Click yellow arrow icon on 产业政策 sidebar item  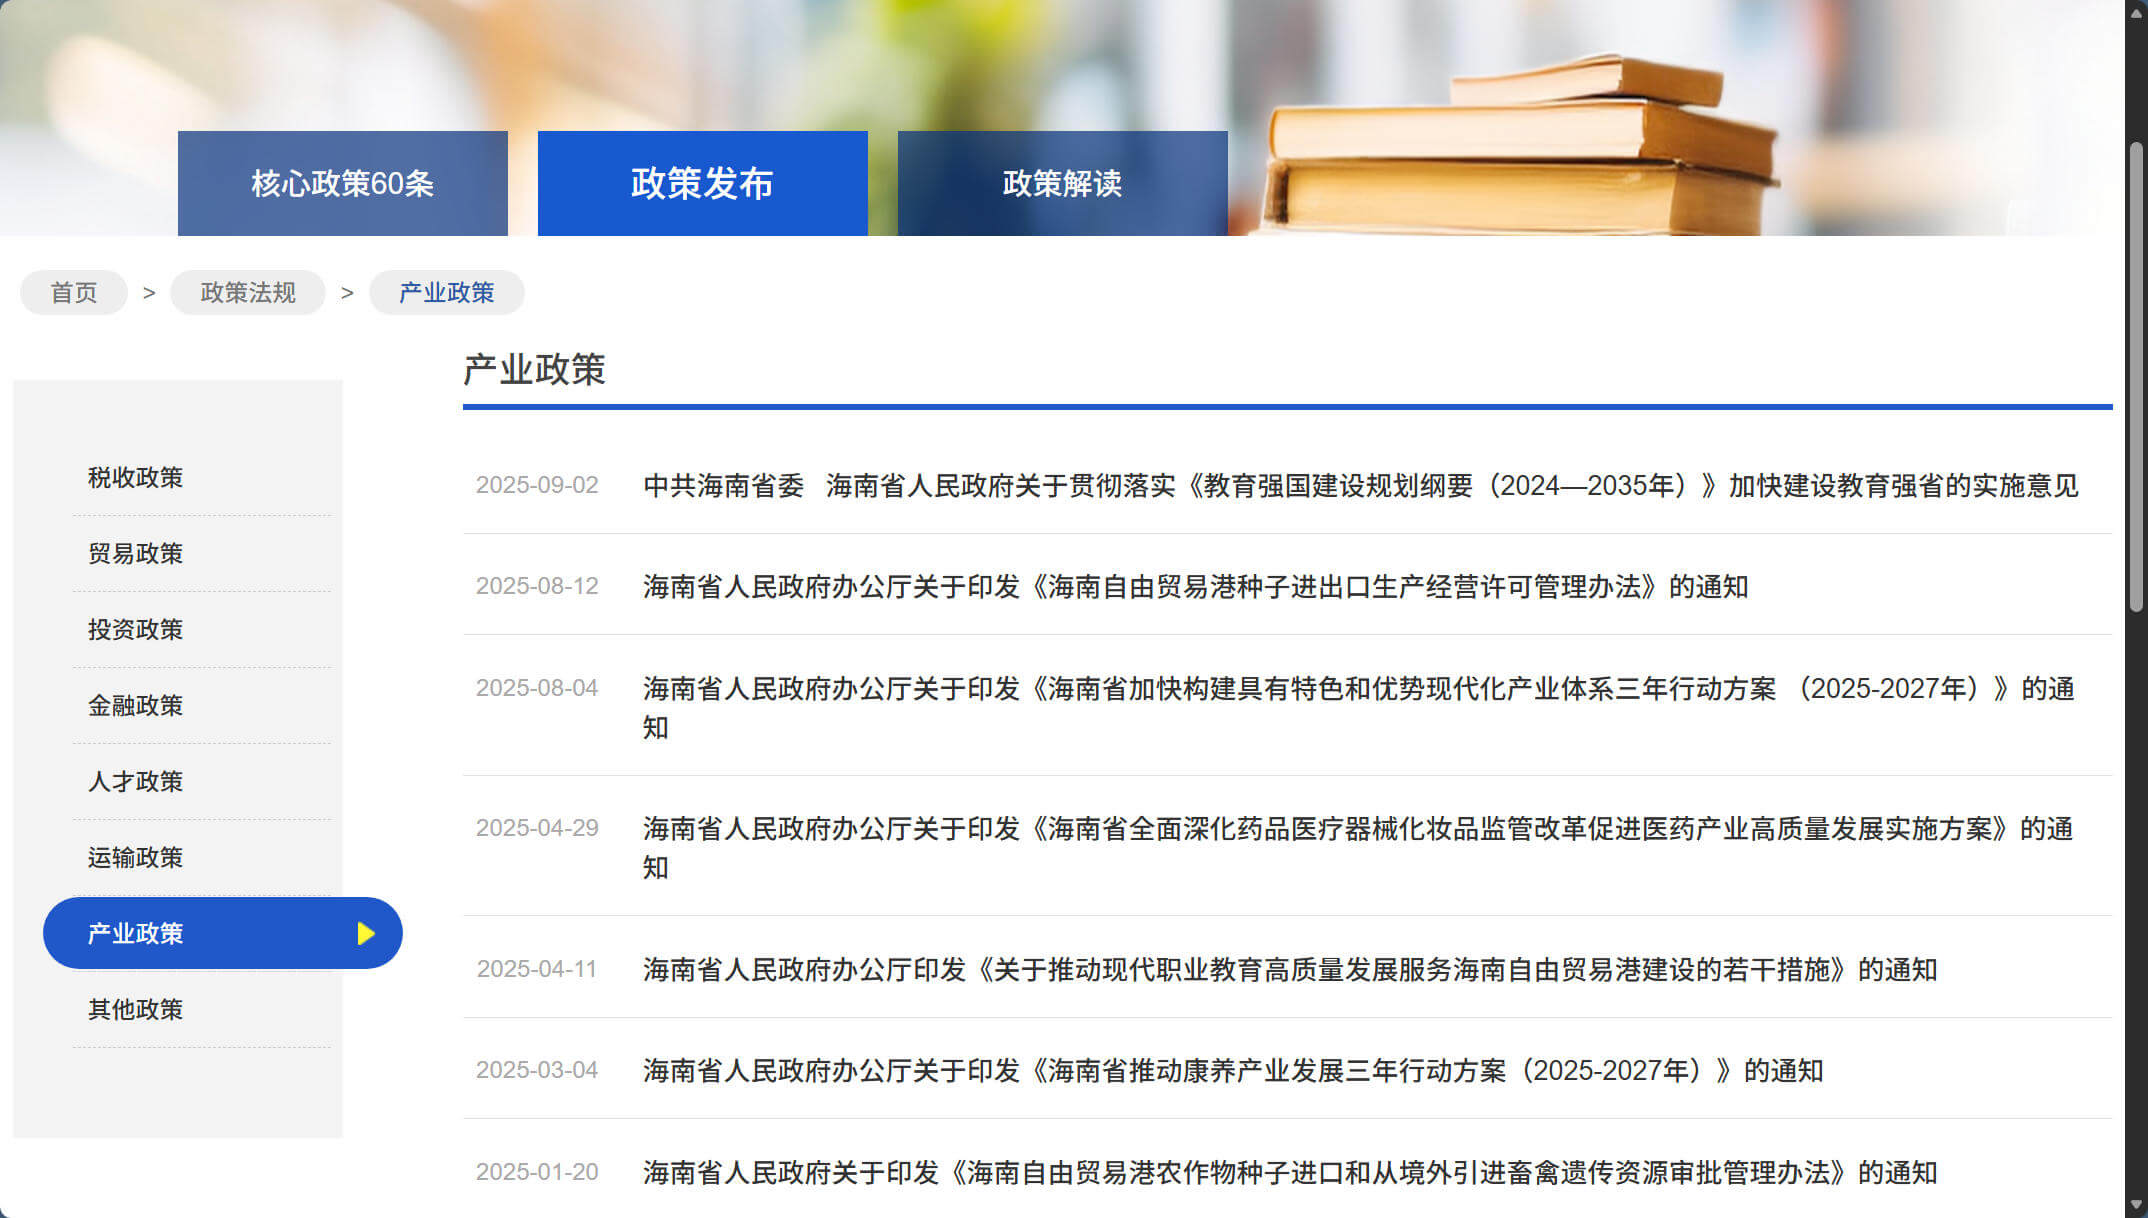pyautogui.click(x=366, y=933)
